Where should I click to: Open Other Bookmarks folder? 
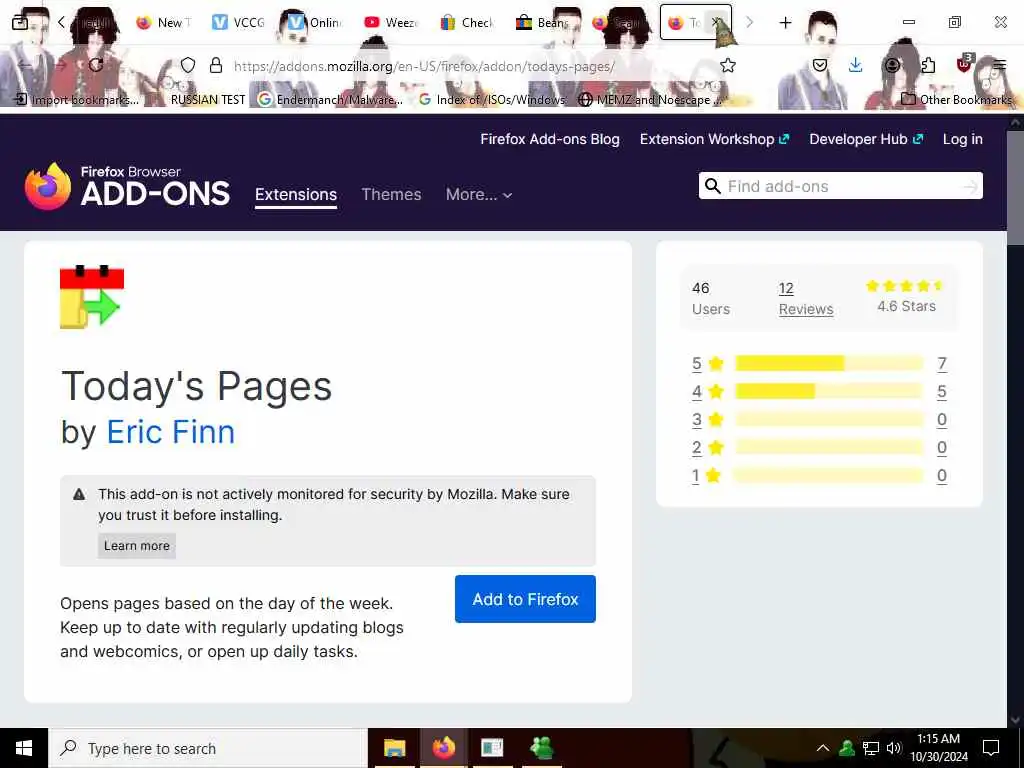coord(957,99)
